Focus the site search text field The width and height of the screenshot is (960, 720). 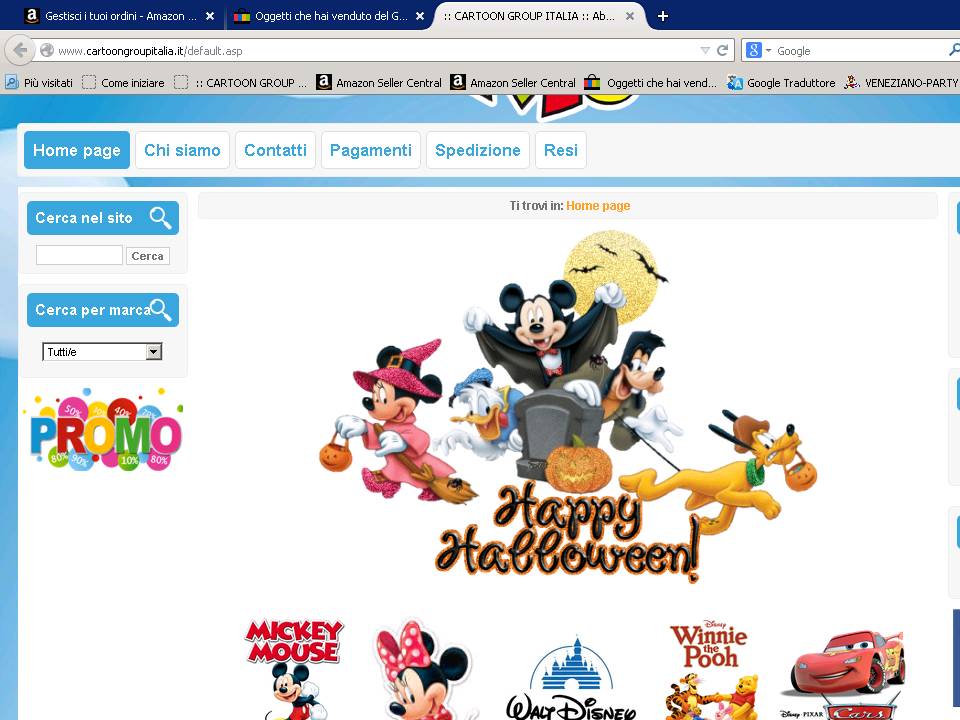tap(79, 255)
